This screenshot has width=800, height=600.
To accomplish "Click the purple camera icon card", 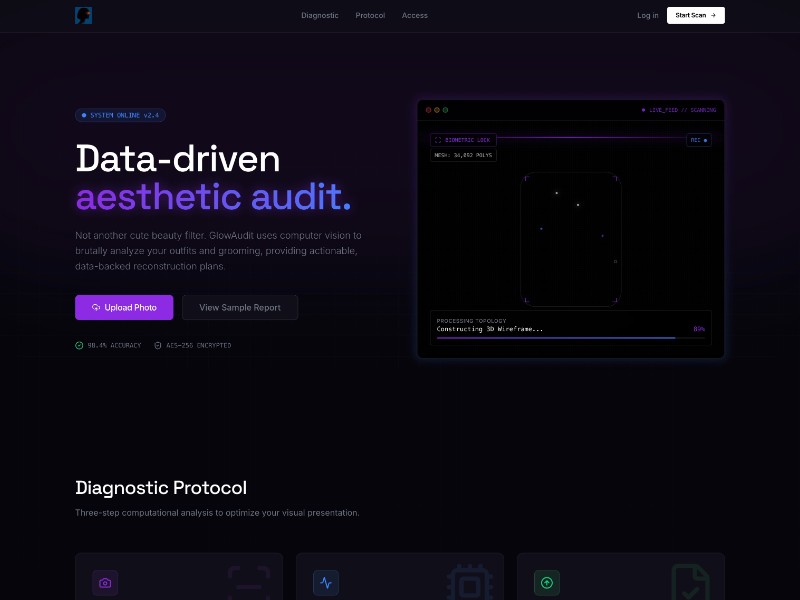I will point(105,582).
